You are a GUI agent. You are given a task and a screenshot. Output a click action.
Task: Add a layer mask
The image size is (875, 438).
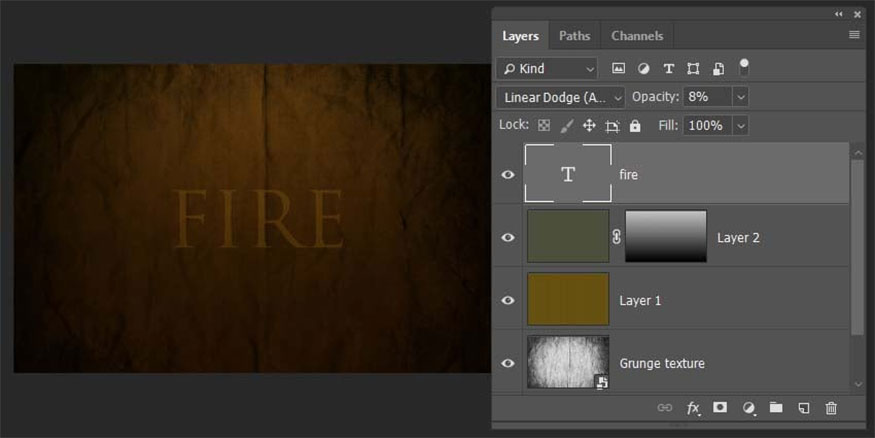(720, 408)
